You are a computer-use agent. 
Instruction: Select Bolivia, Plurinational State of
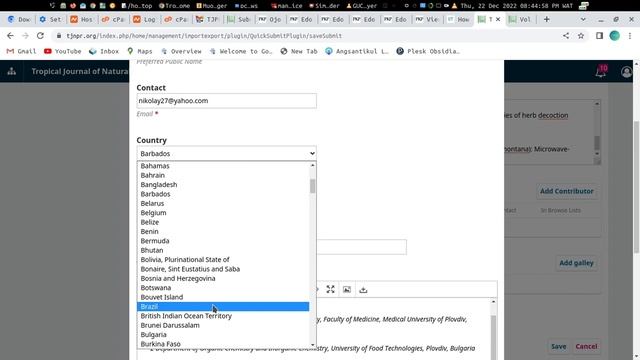[x=223, y=260]
